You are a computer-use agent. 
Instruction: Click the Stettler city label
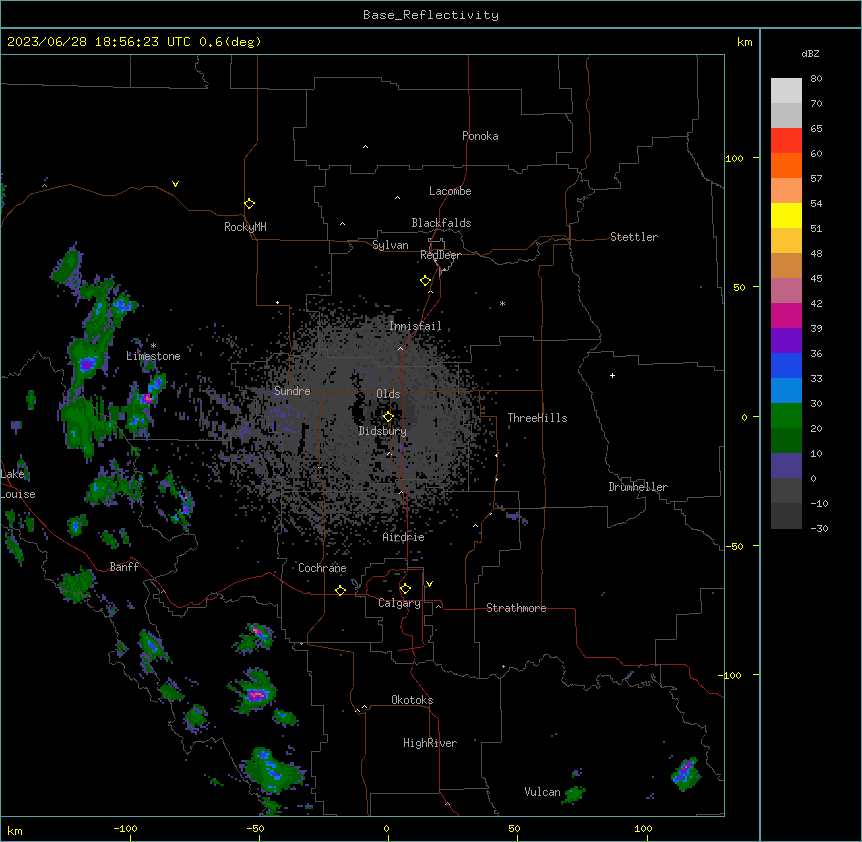633,237
